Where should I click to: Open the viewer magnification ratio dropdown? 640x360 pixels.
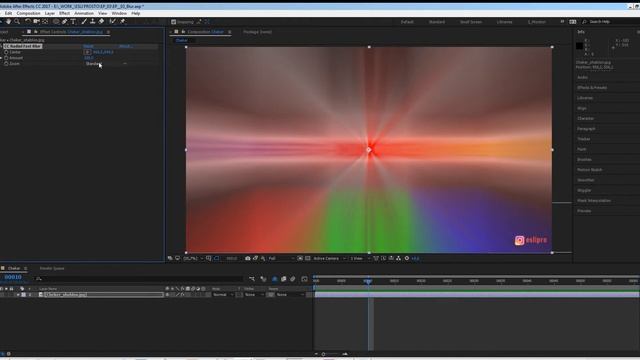pyautogui.click(x=193, y=258)
